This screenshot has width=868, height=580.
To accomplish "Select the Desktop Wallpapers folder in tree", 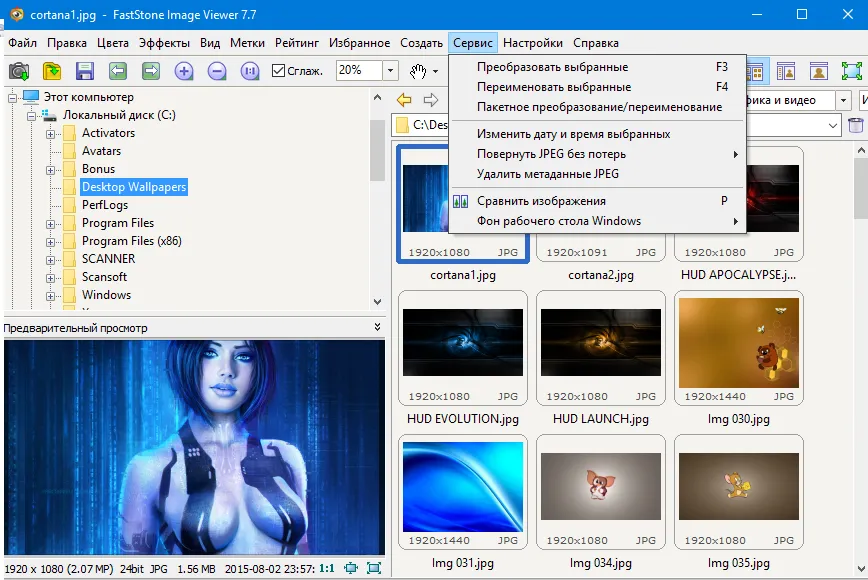I will coord(134,187).
